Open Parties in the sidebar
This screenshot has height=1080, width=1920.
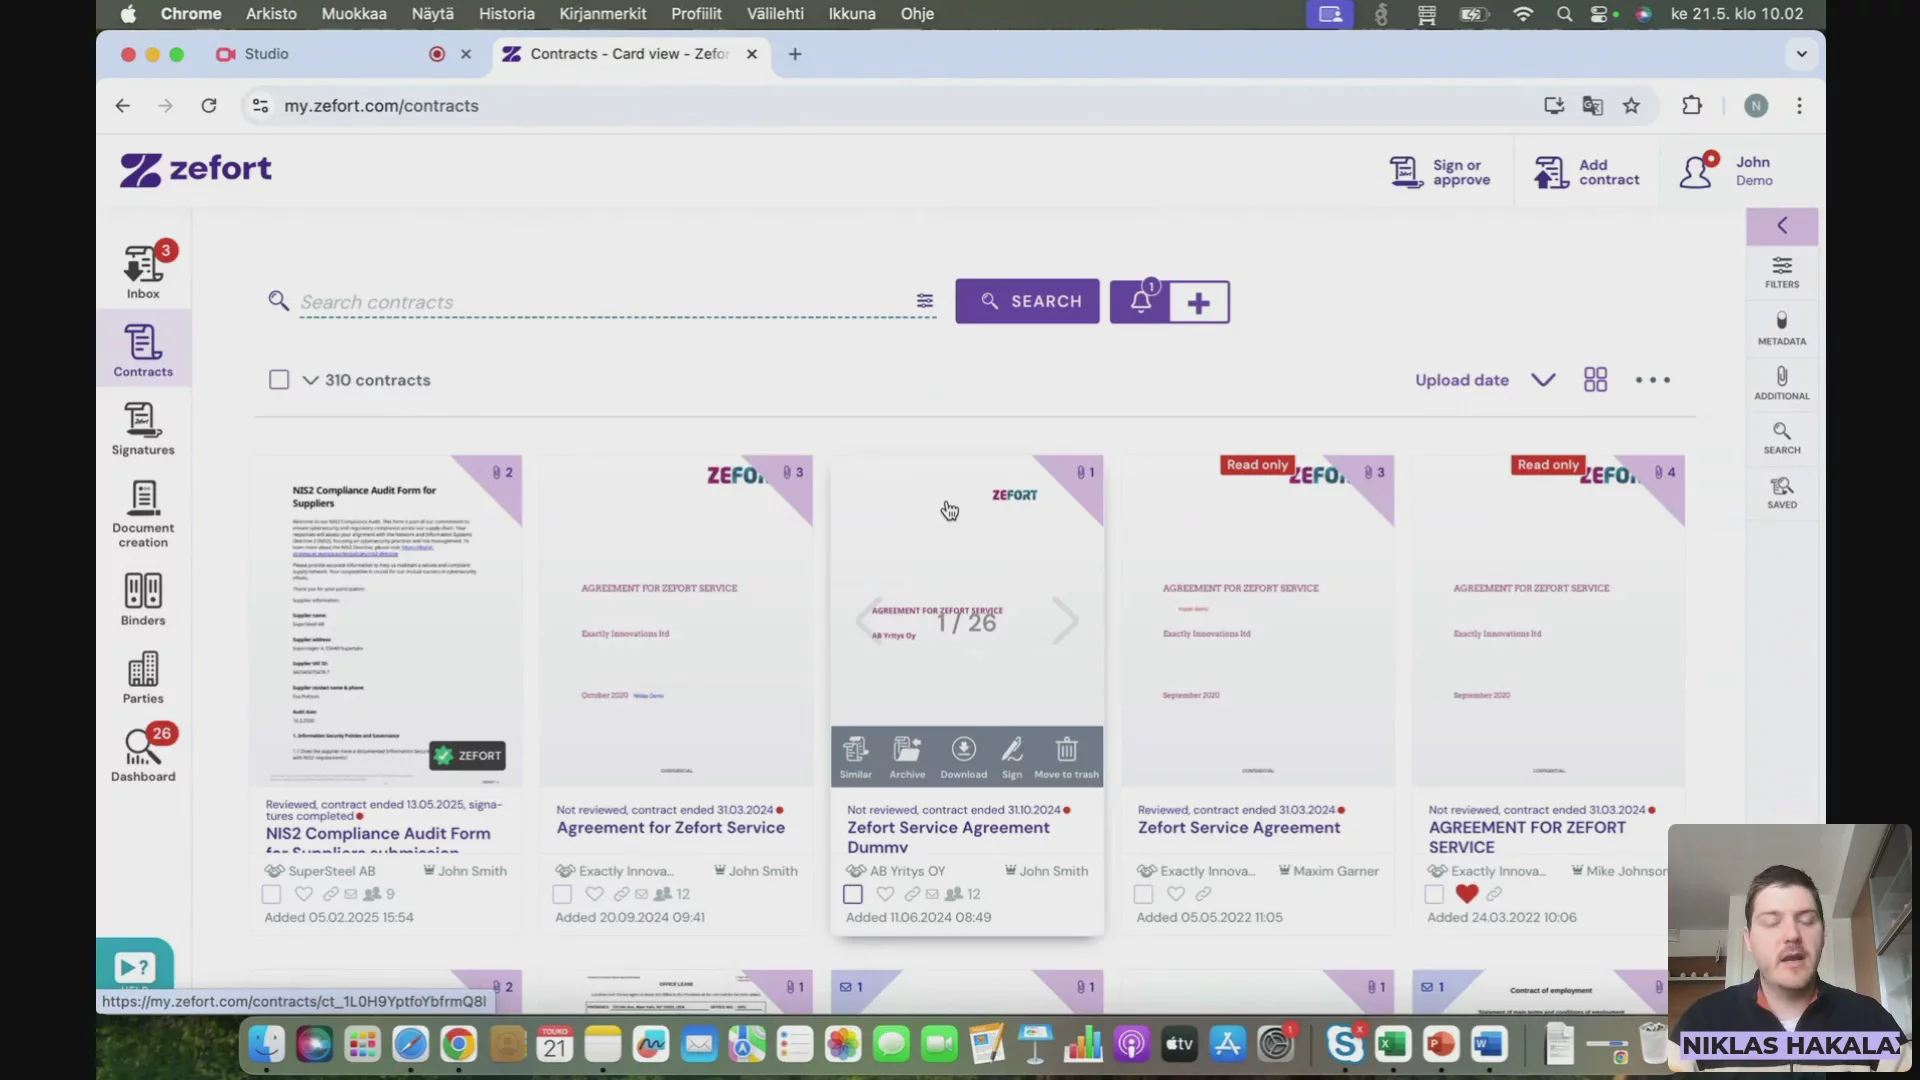tap(143, 677)
